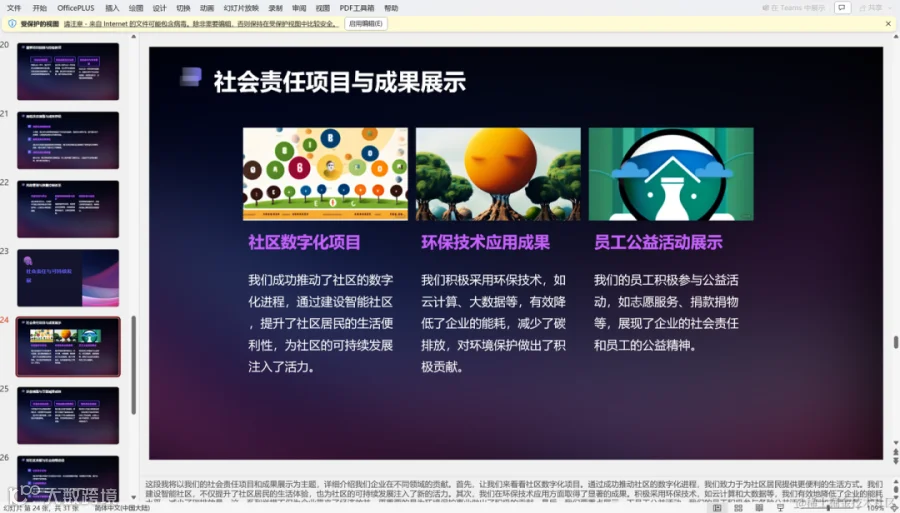Click the 共享 share button
900x513 pixels.
[871, 8]
